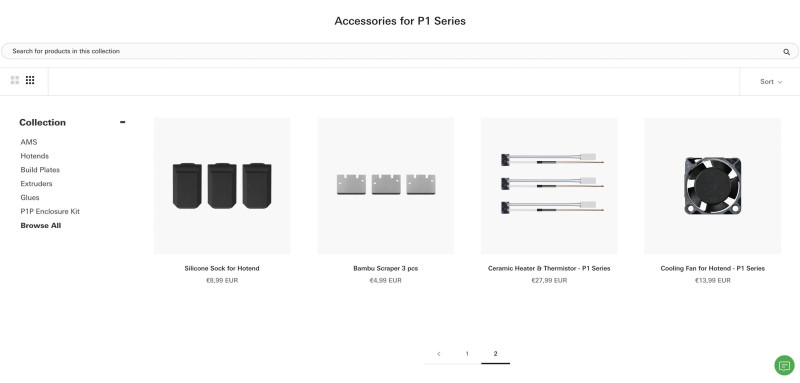
Task: Open the Sort dropdown
Action: [770, 82]
